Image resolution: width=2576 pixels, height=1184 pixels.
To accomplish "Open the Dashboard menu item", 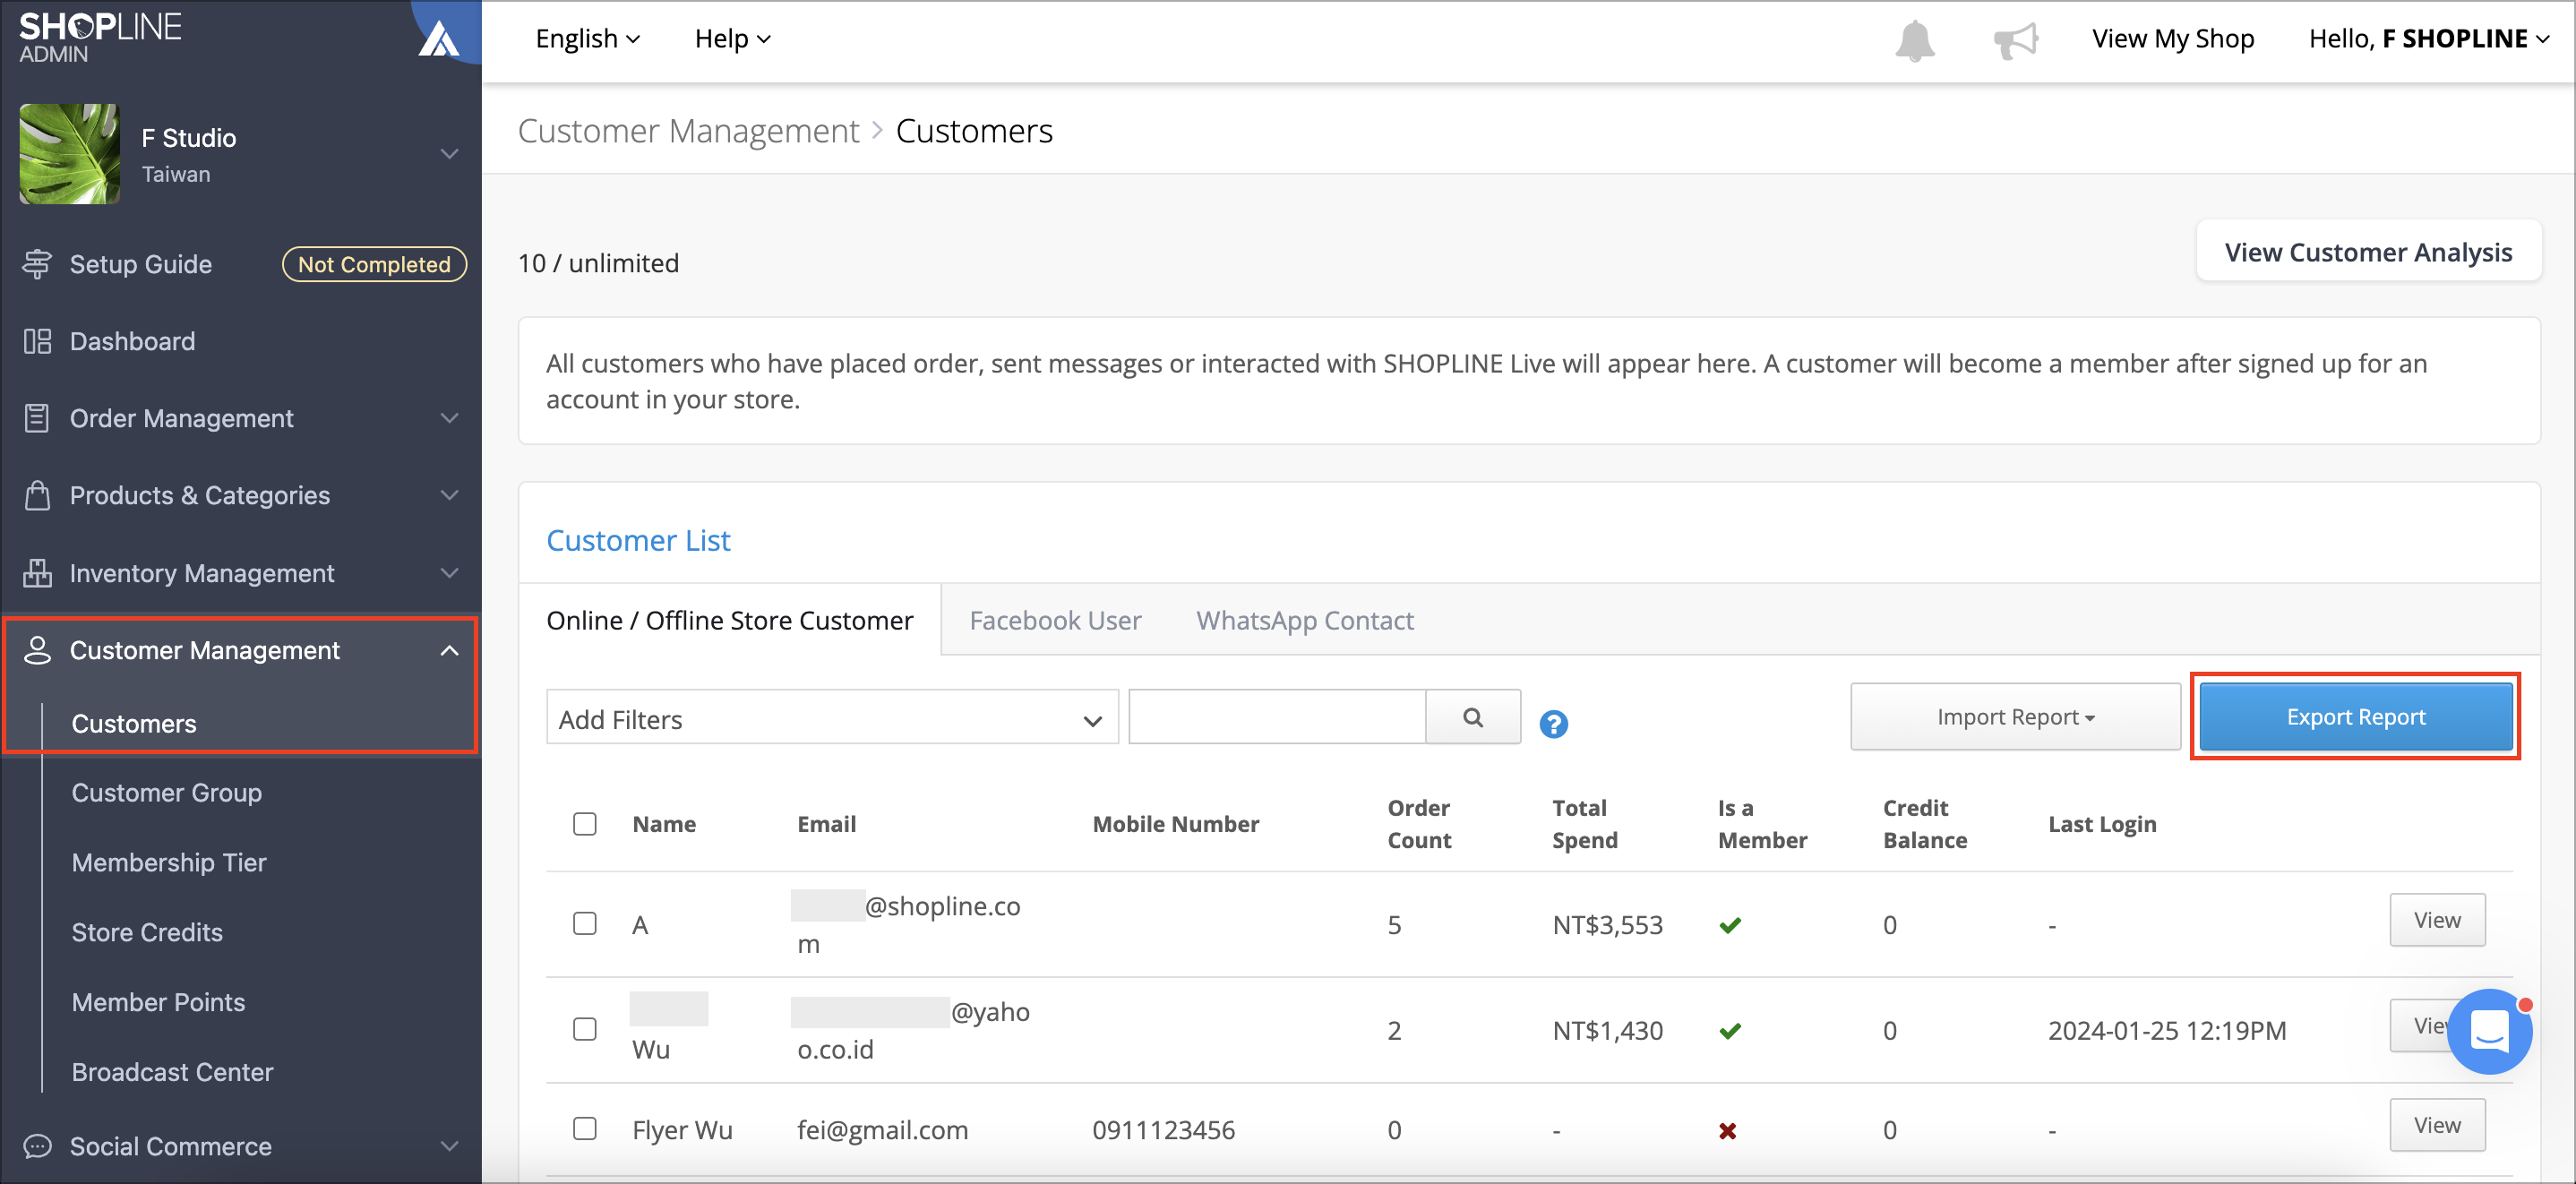I will point(132,341).
